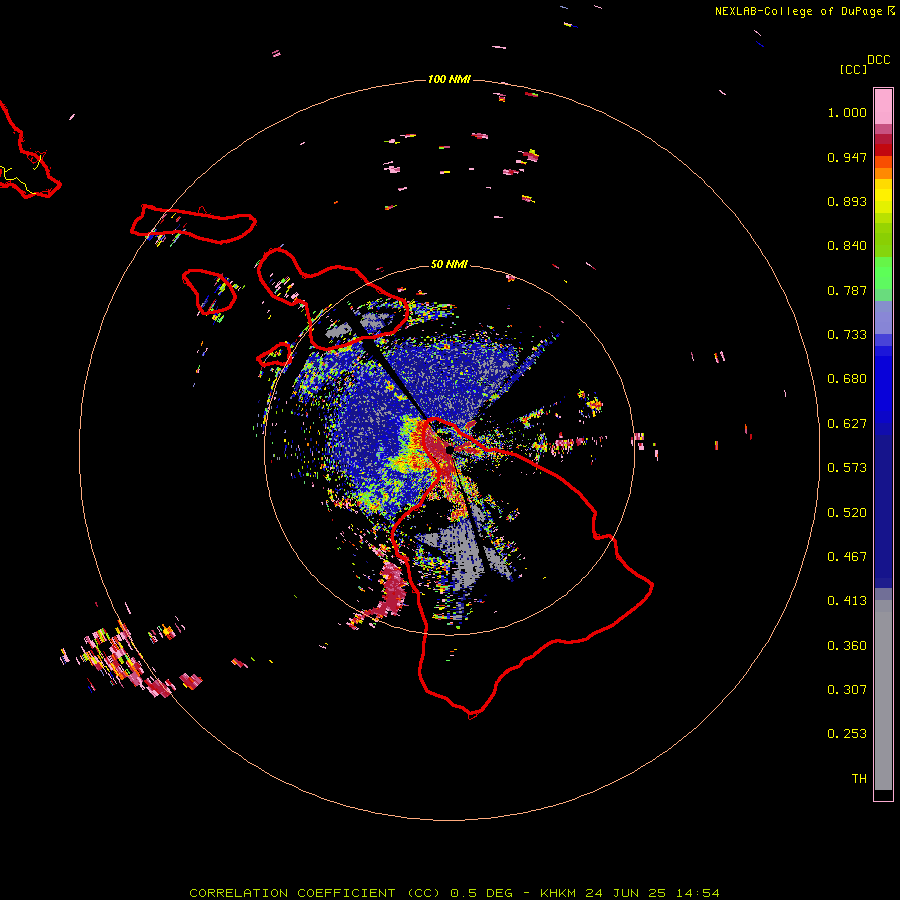
Task: Click the black radar site dot at center
Action: click(x=449, y=450)
